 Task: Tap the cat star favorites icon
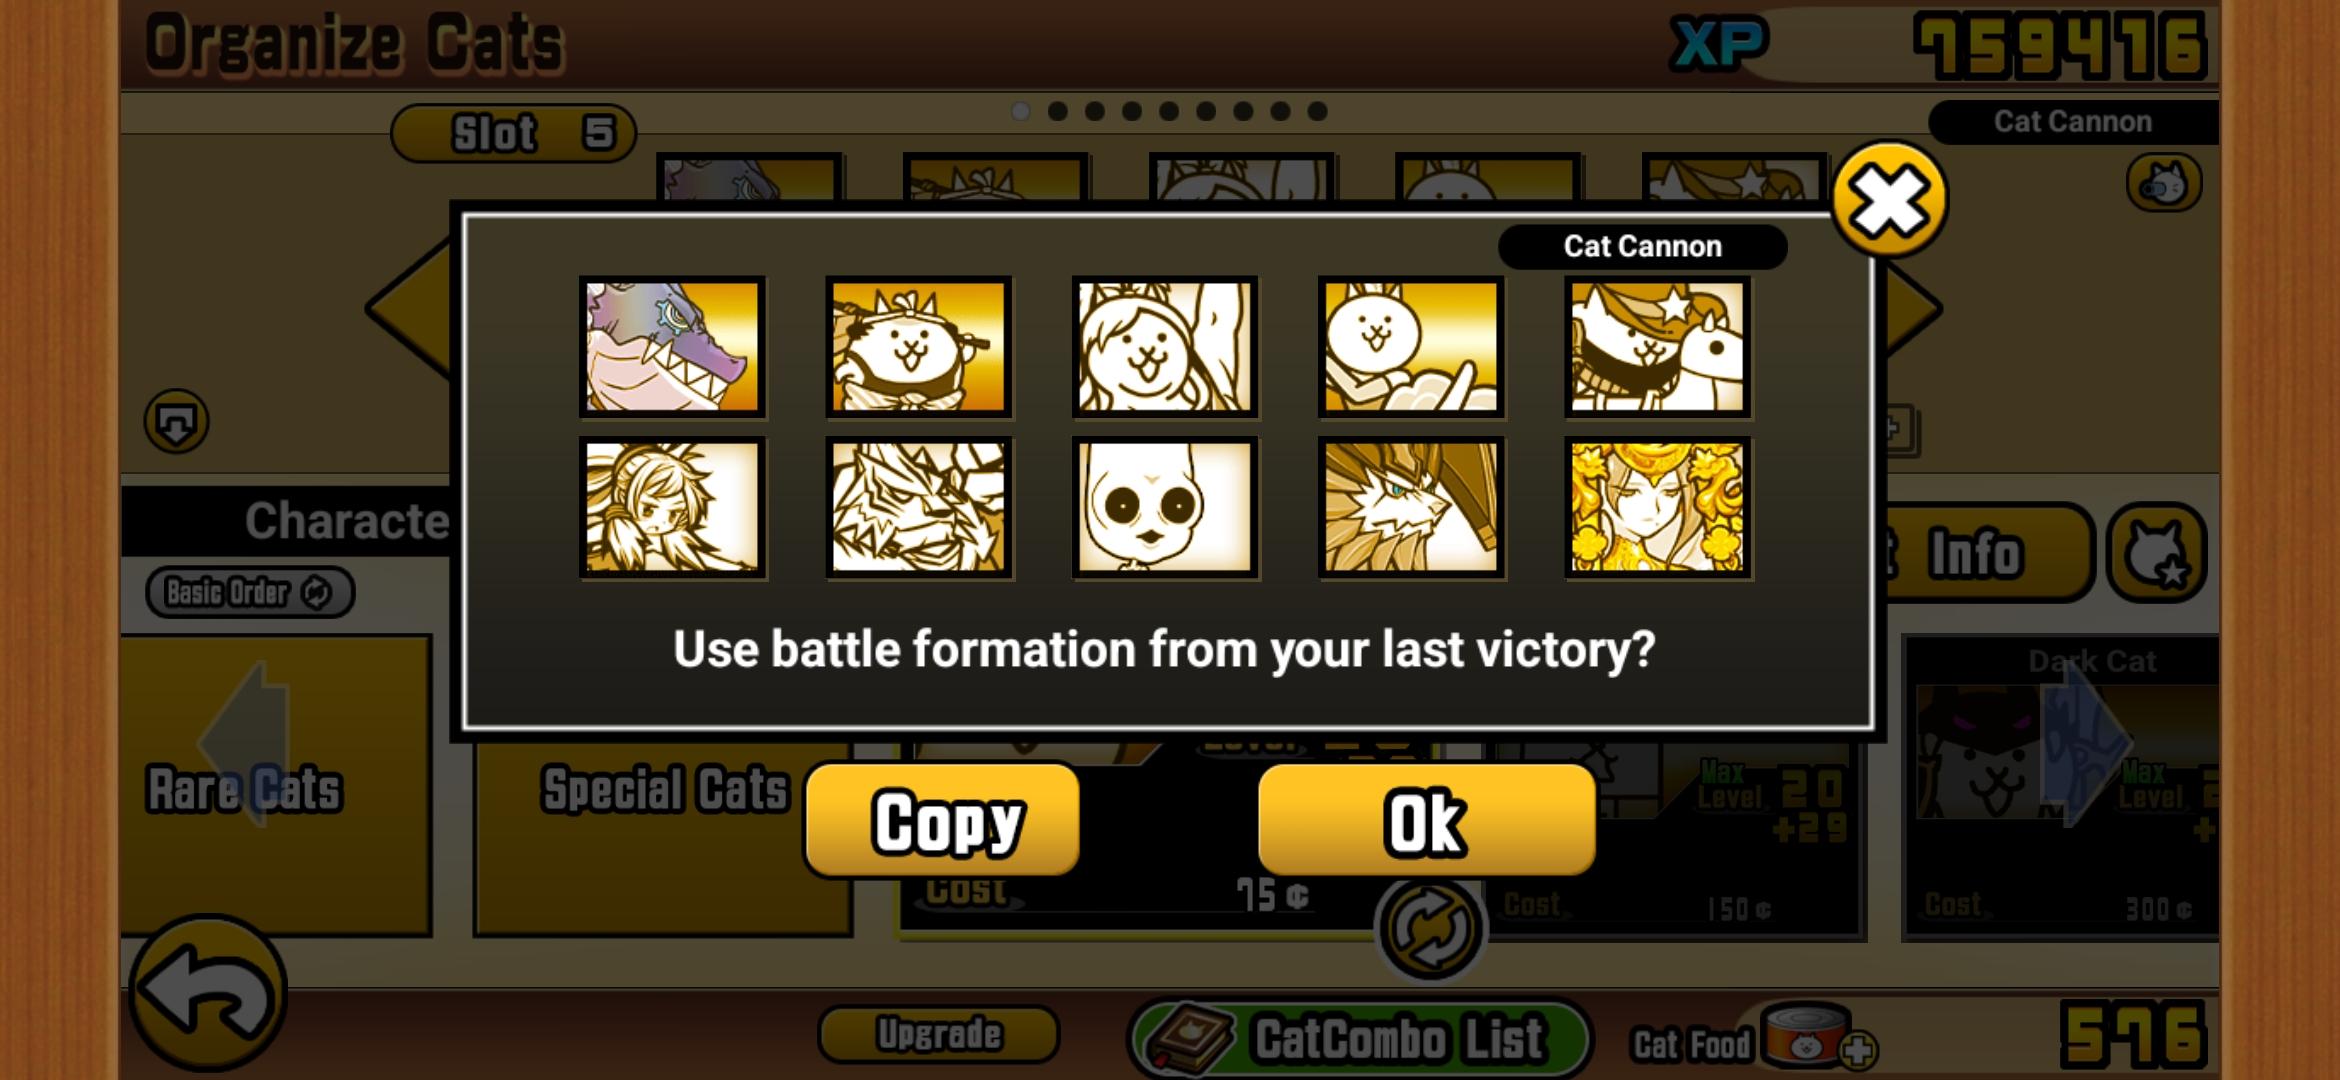2156,552
